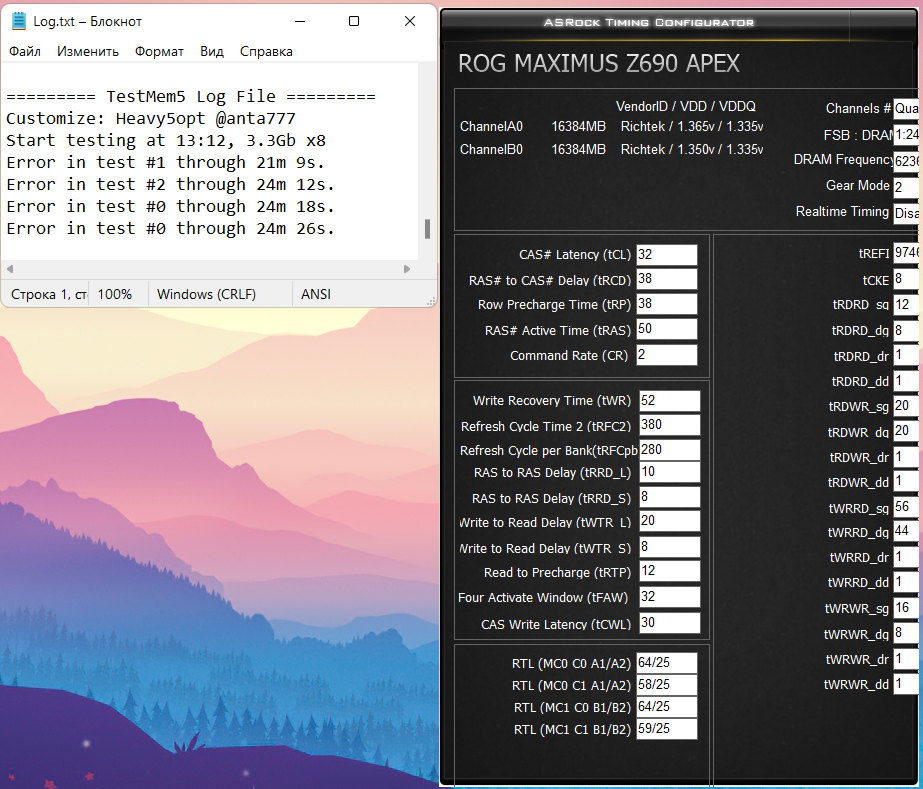Viewport: 923px width, 789px height.
Task: Click the tWRRD_dg value field
Action: click(907, 532)
